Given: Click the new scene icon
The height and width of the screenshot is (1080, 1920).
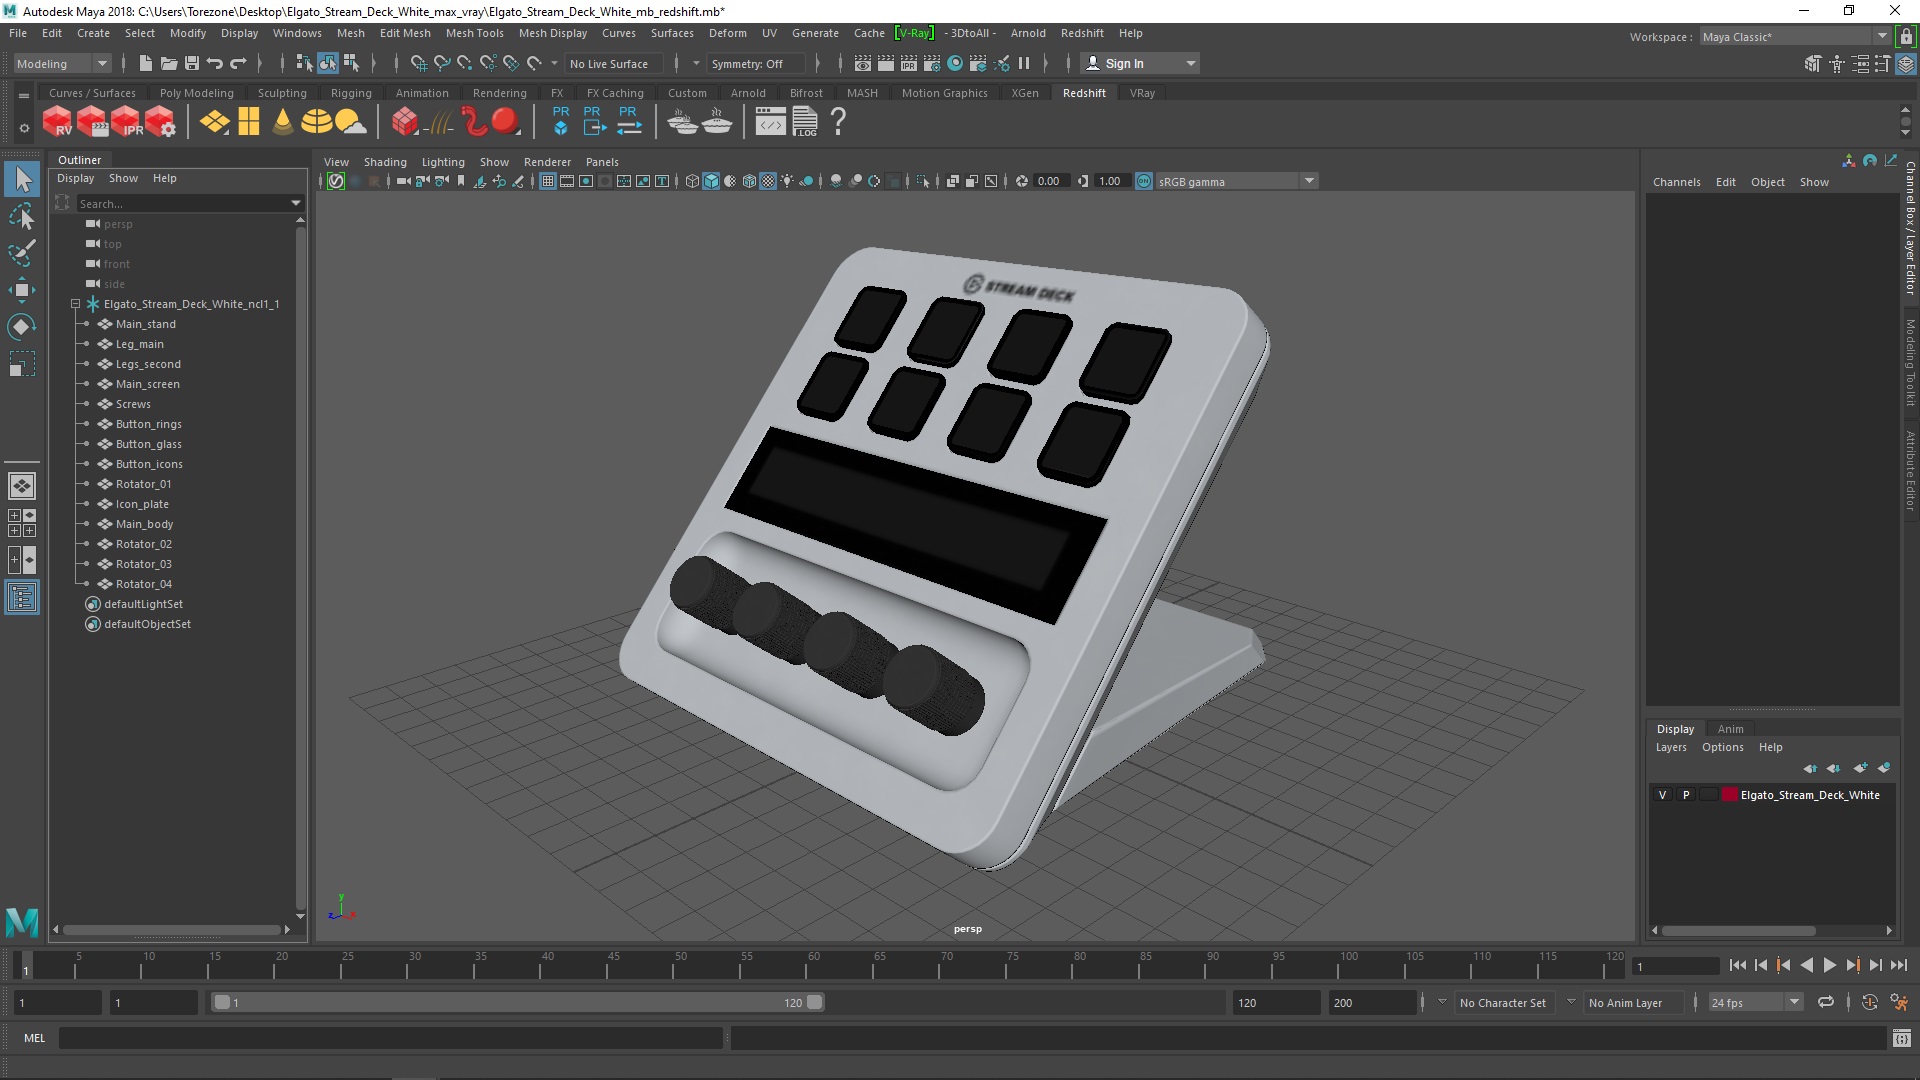Looking at the screenshot, I should tap(146, 64).
